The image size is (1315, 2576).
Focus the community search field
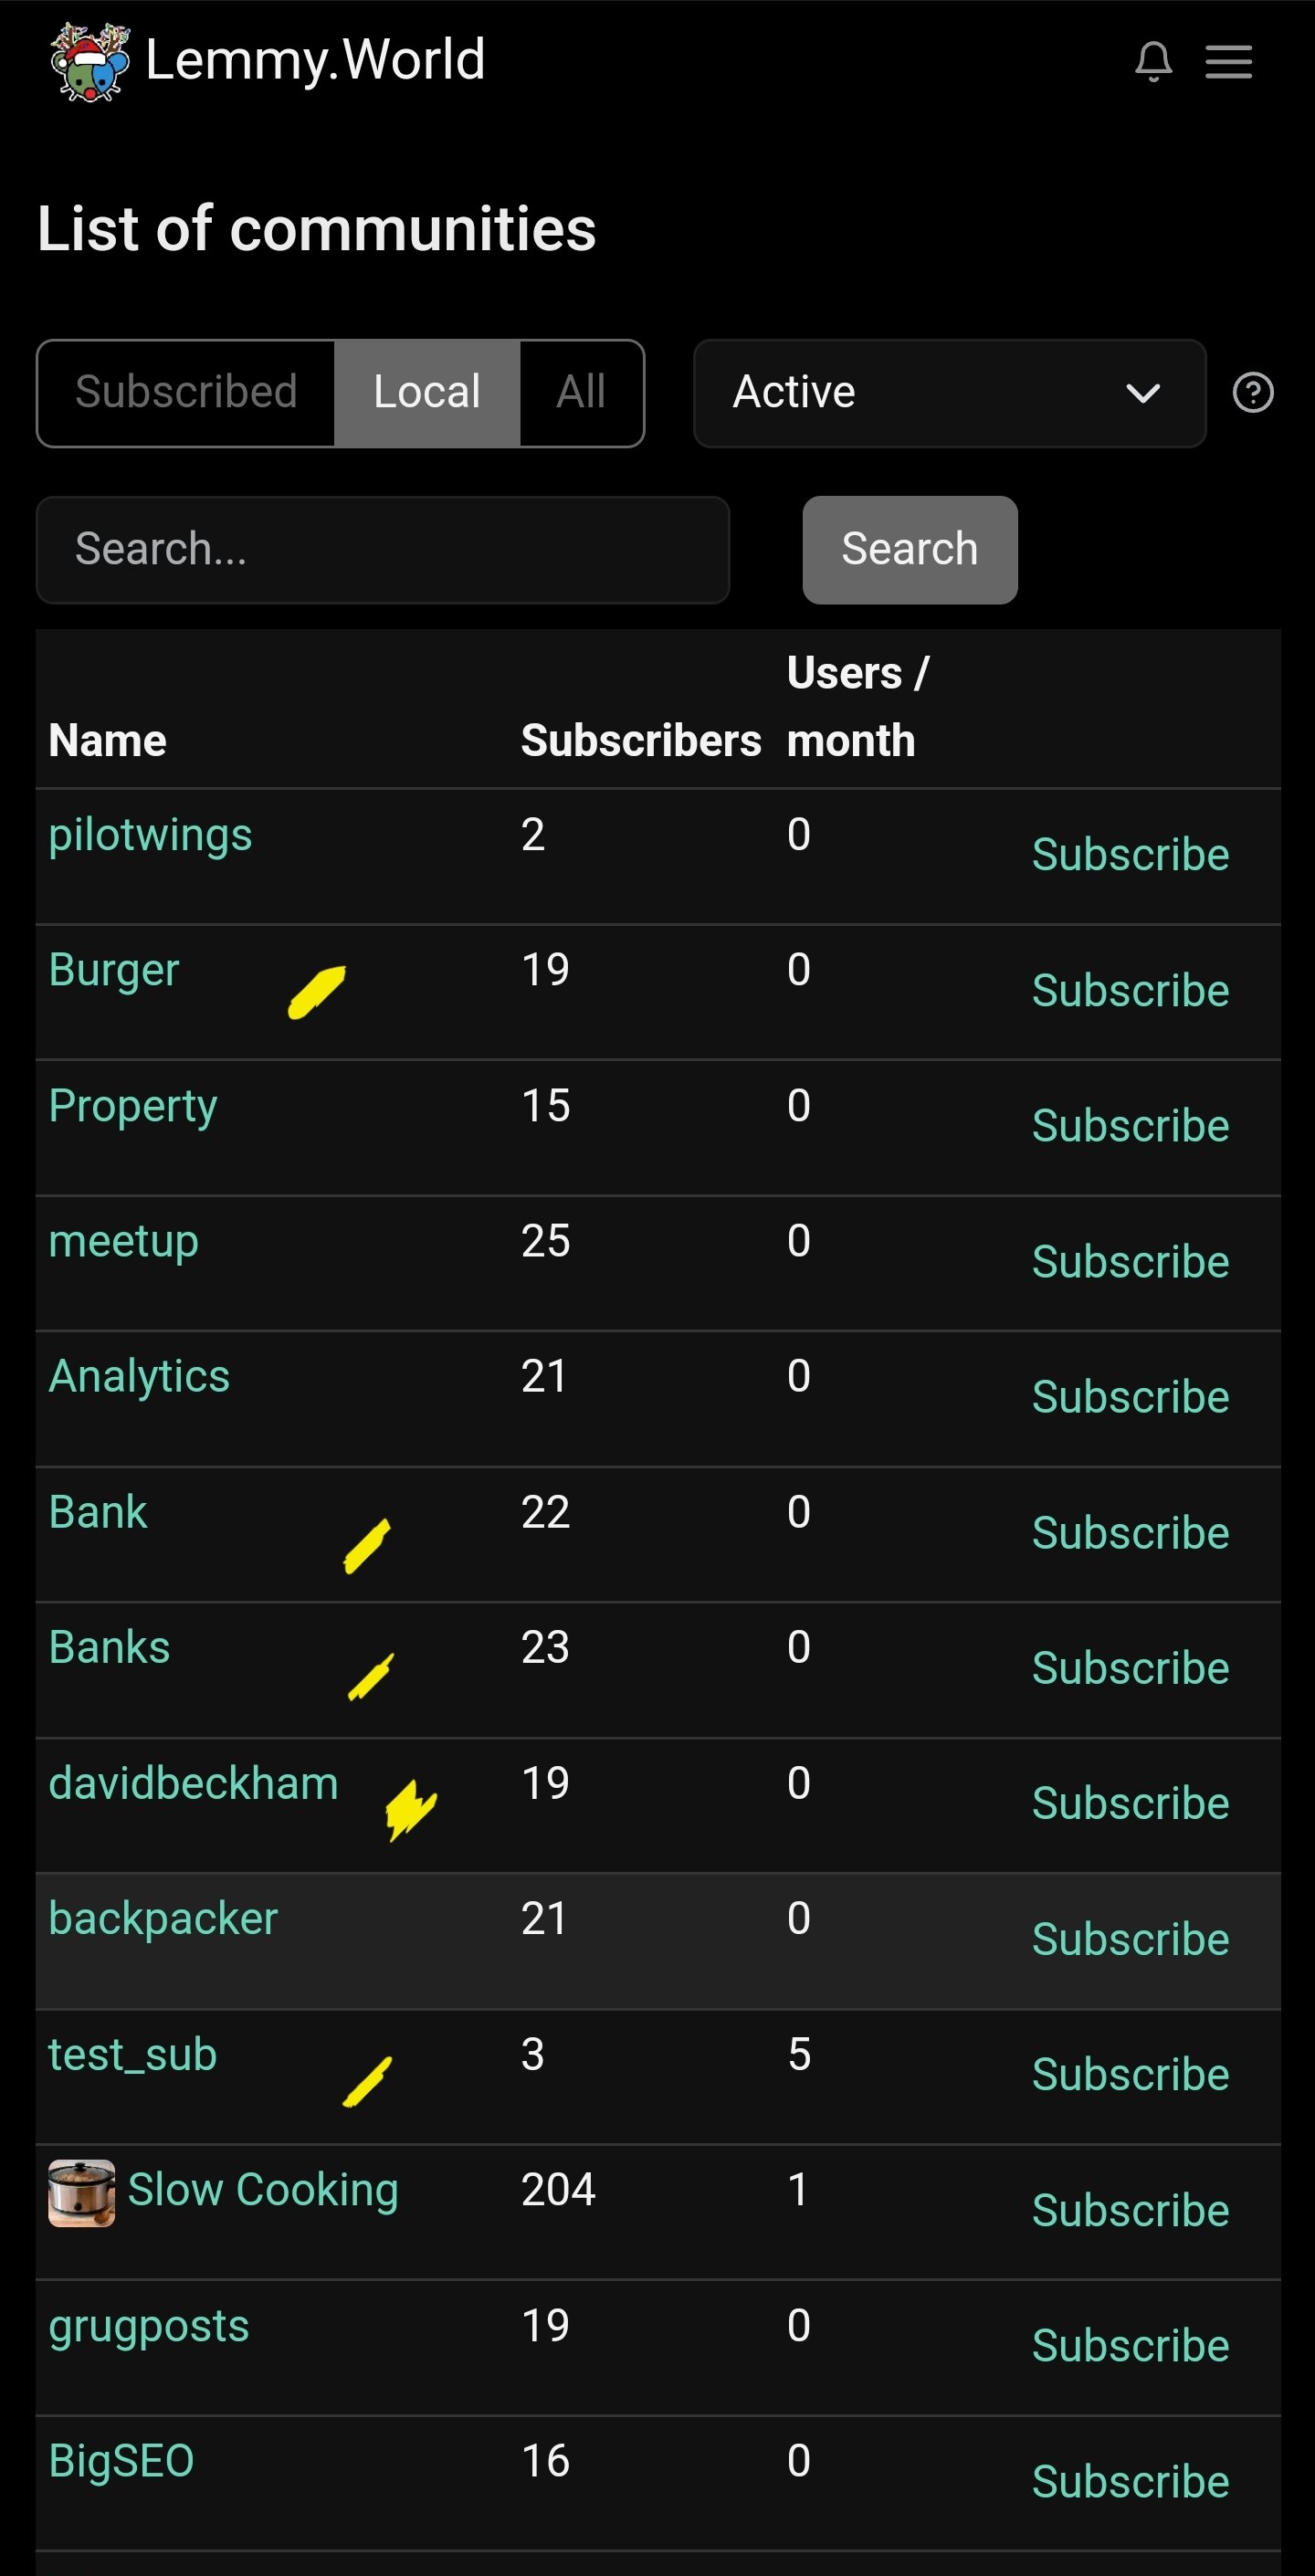(x=382, y=549)
